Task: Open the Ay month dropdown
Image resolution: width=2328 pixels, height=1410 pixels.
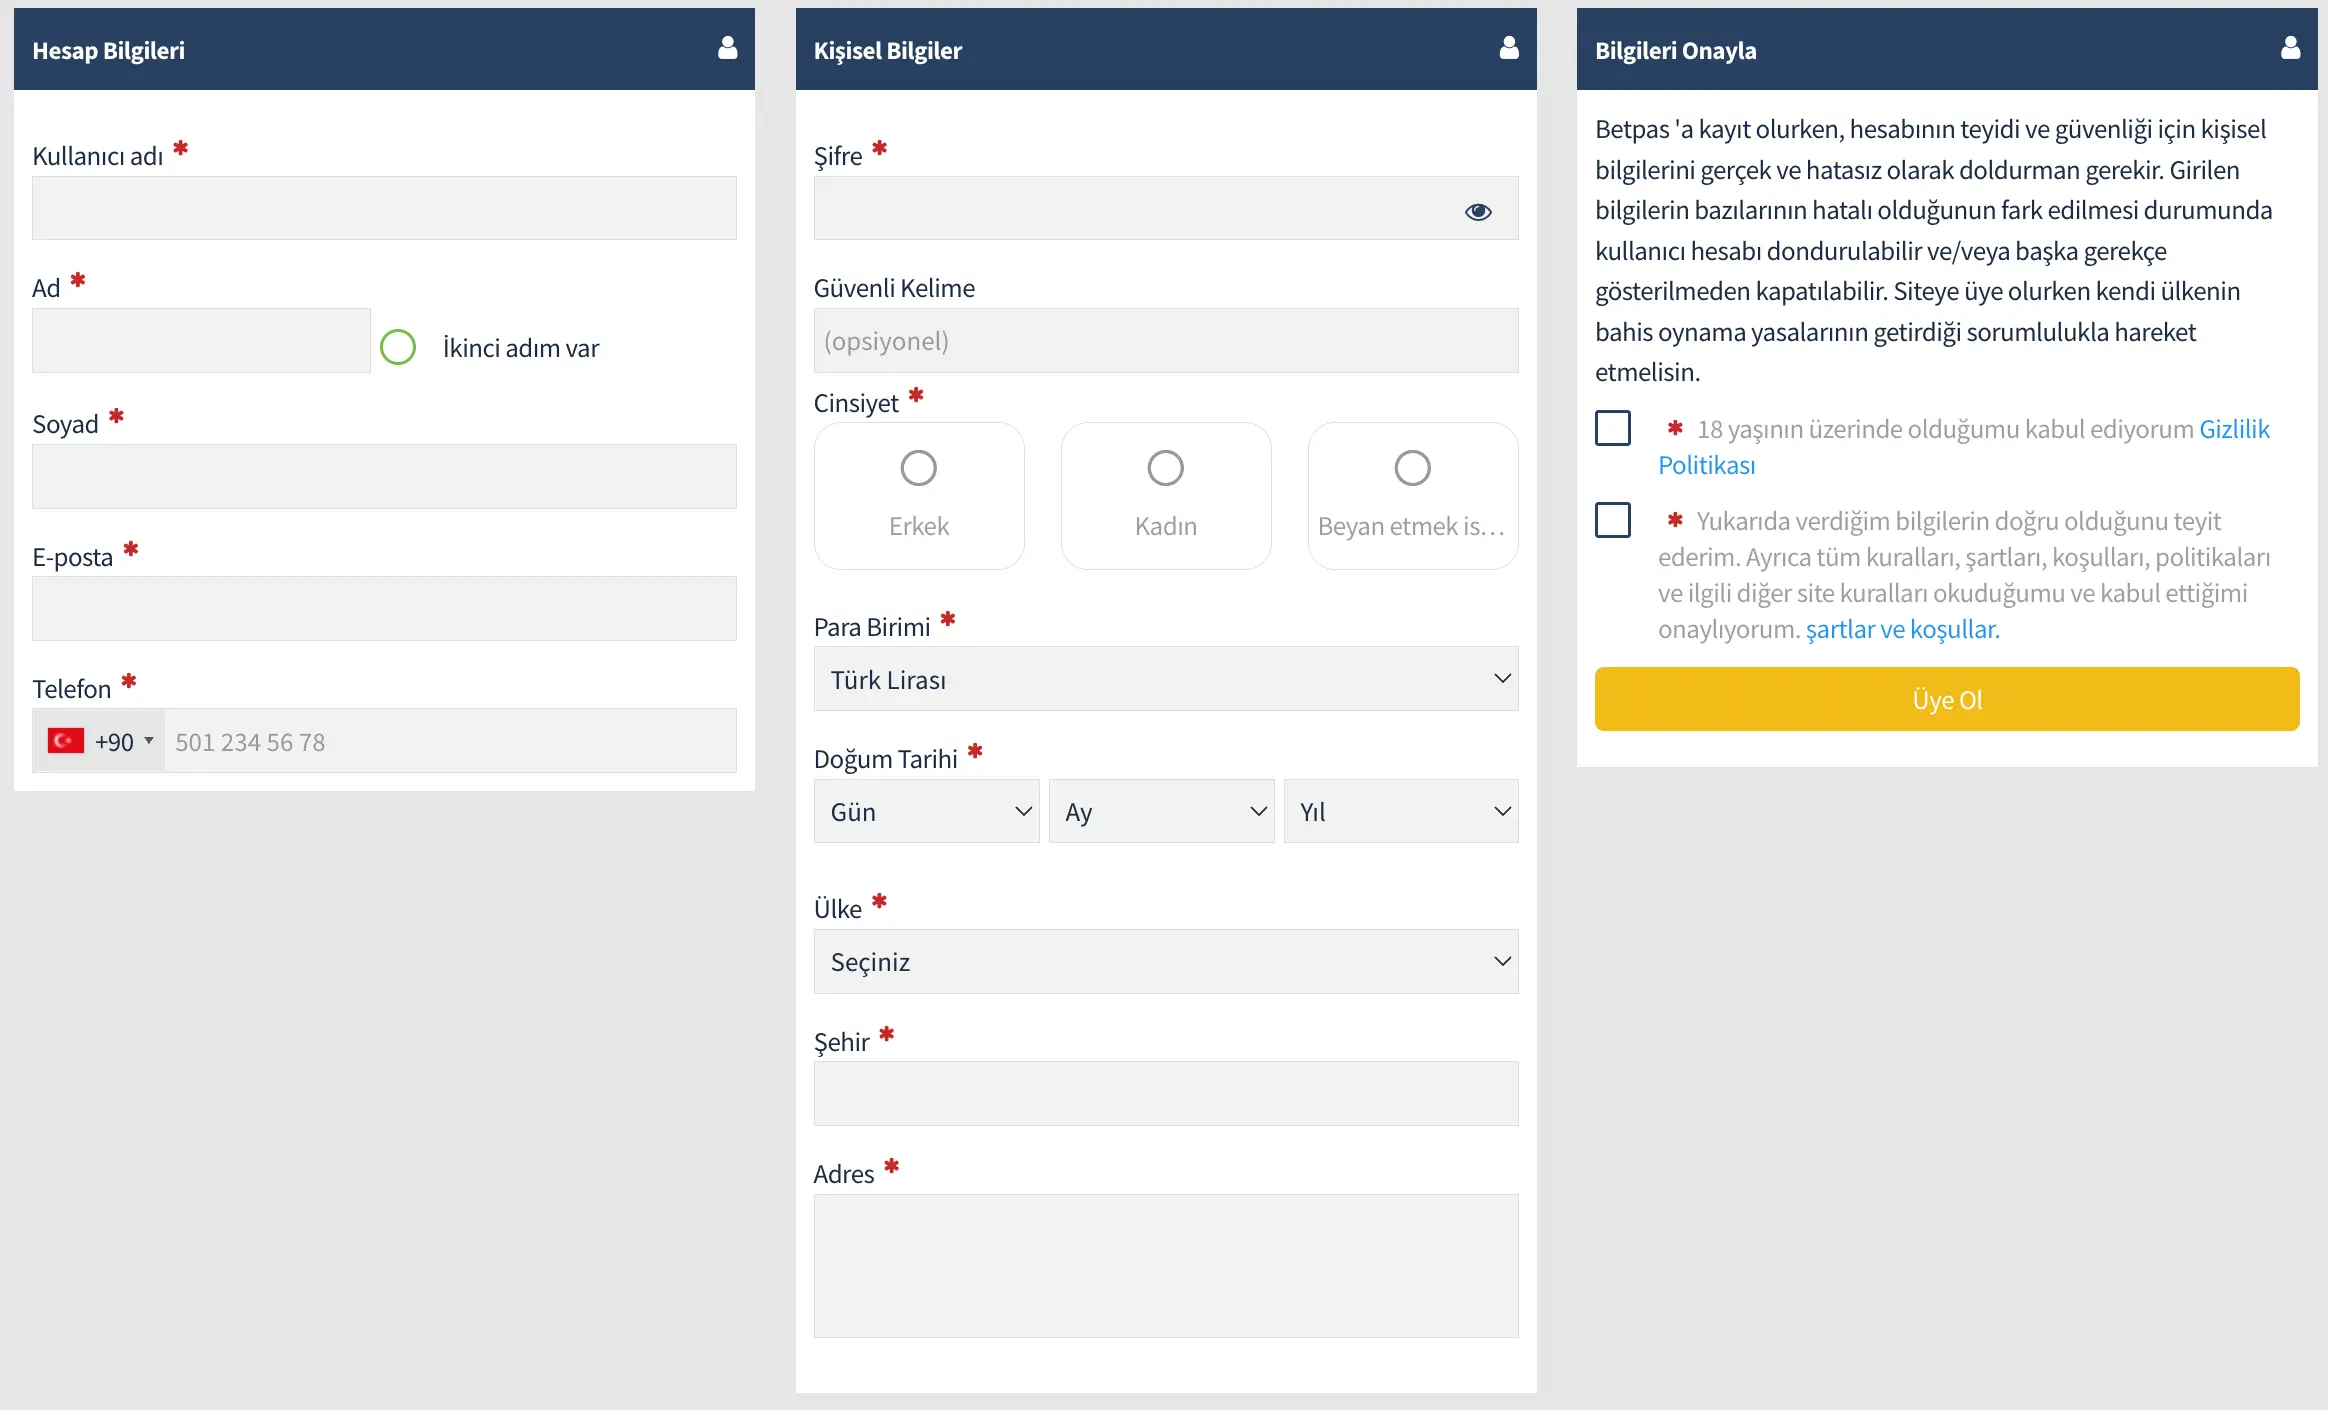Action: click(1160, 811)
